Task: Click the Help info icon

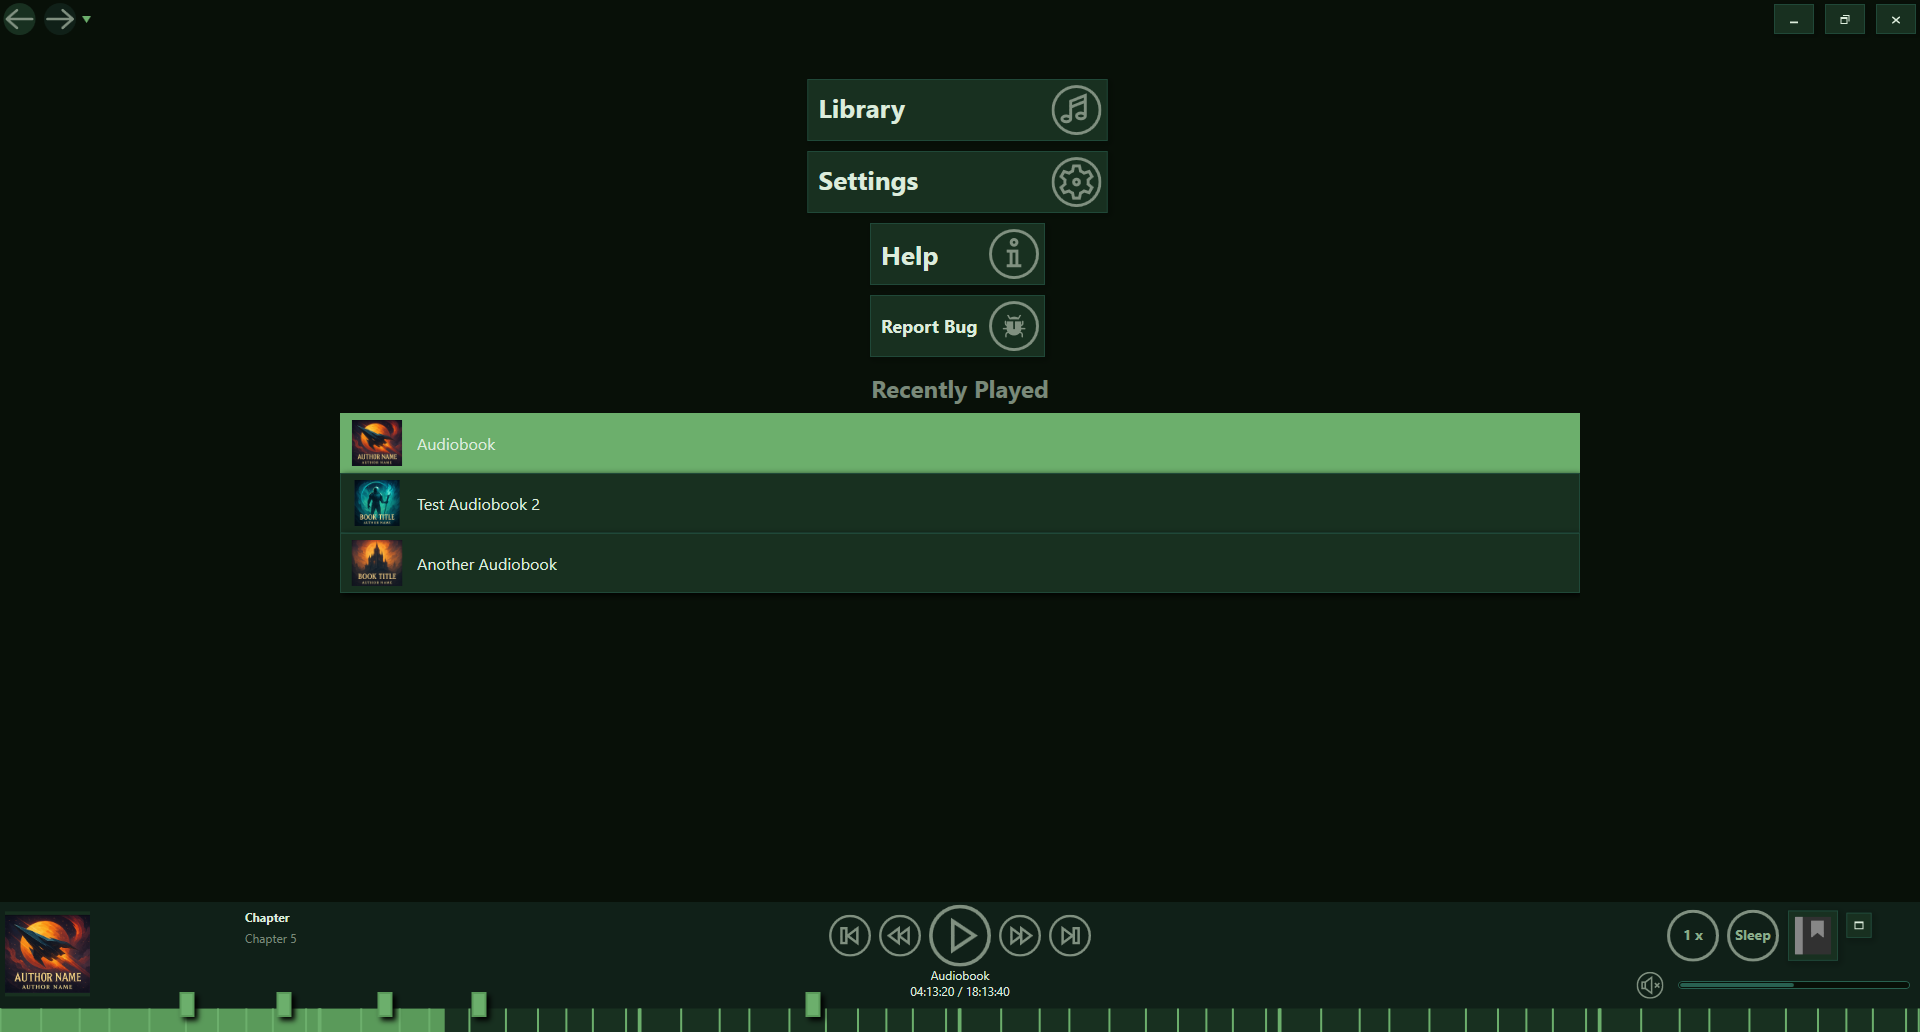Action: (1012, 254)
